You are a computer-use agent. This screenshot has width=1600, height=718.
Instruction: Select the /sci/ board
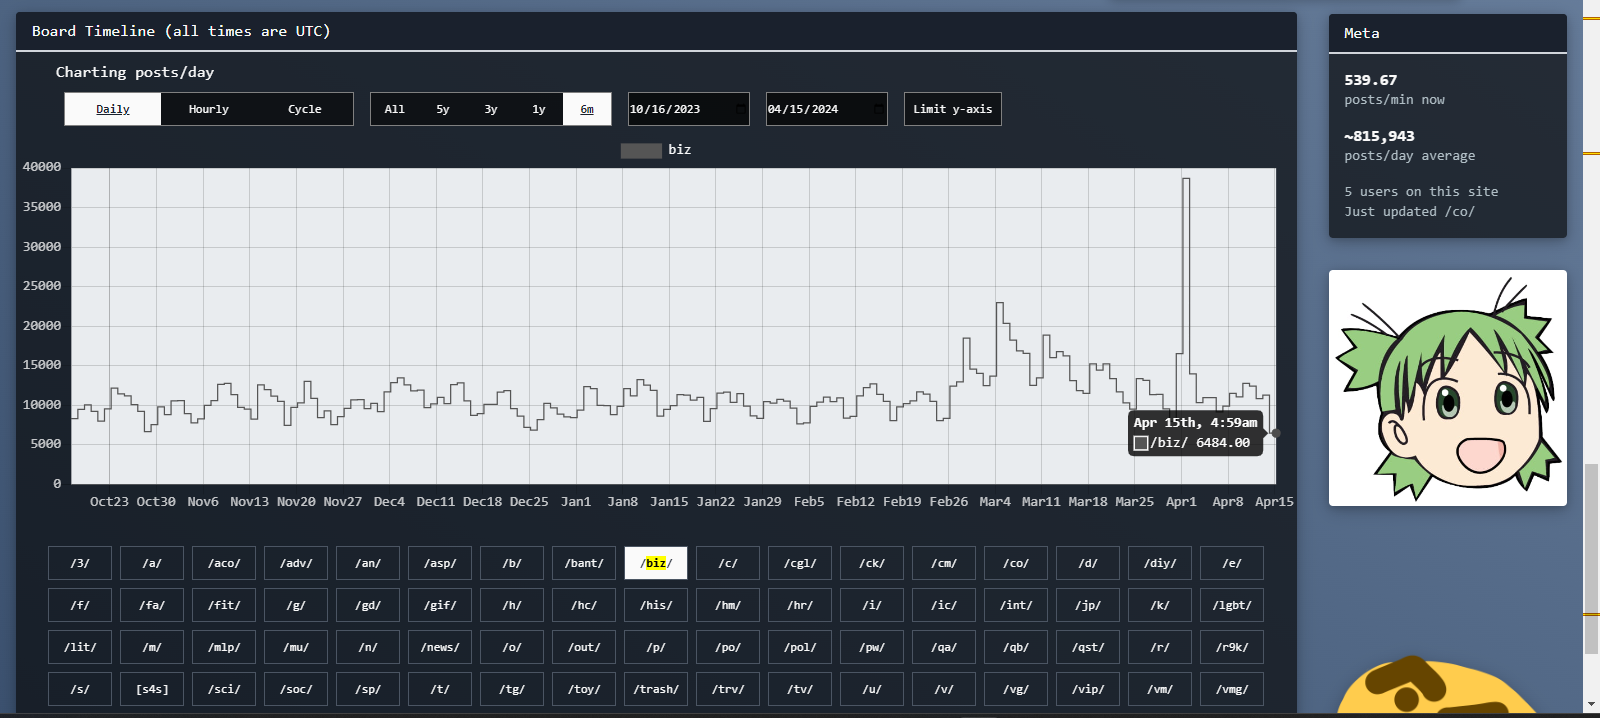224,689
